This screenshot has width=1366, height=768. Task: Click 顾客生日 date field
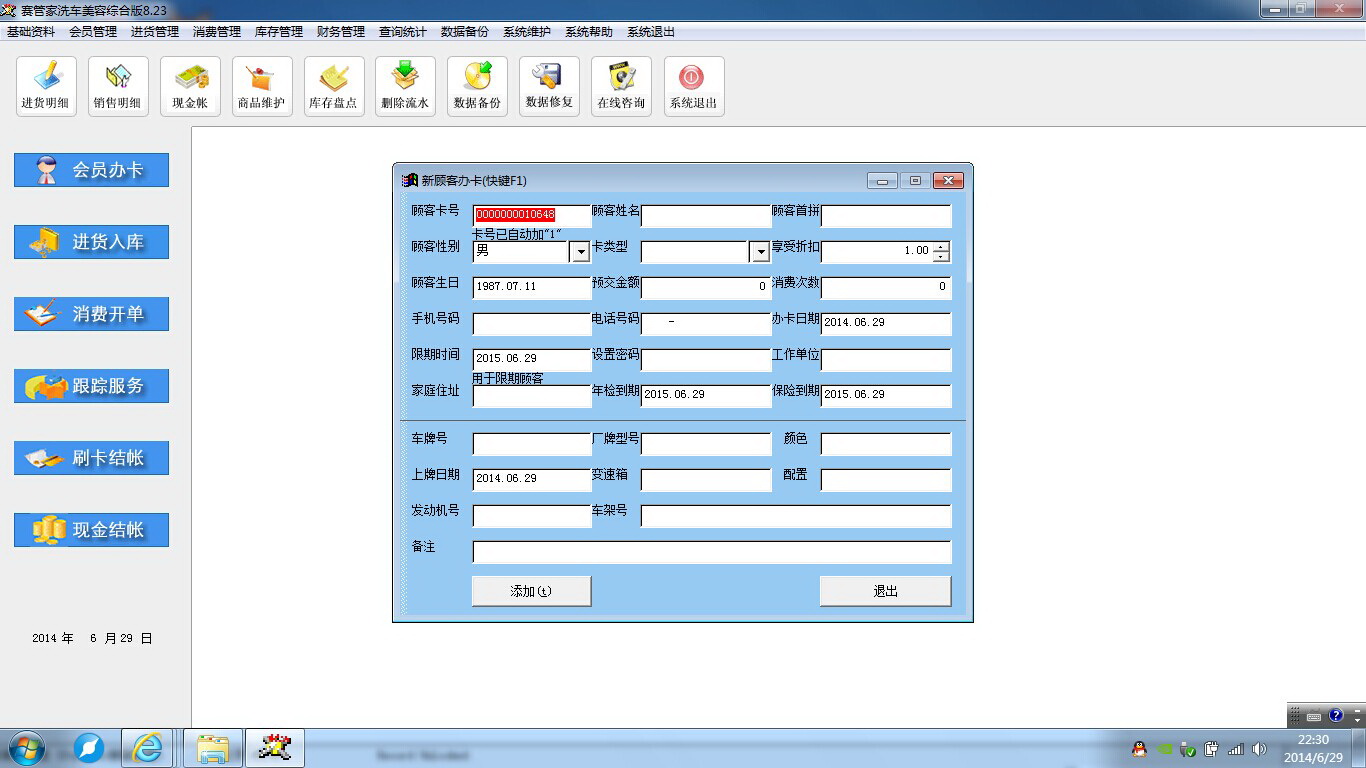(532, 288)
